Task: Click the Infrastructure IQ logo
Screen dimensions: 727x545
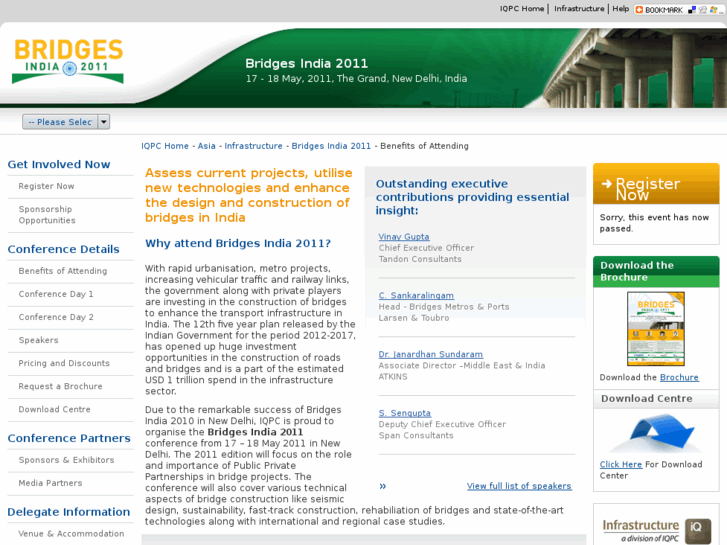Action: [656, 531]
